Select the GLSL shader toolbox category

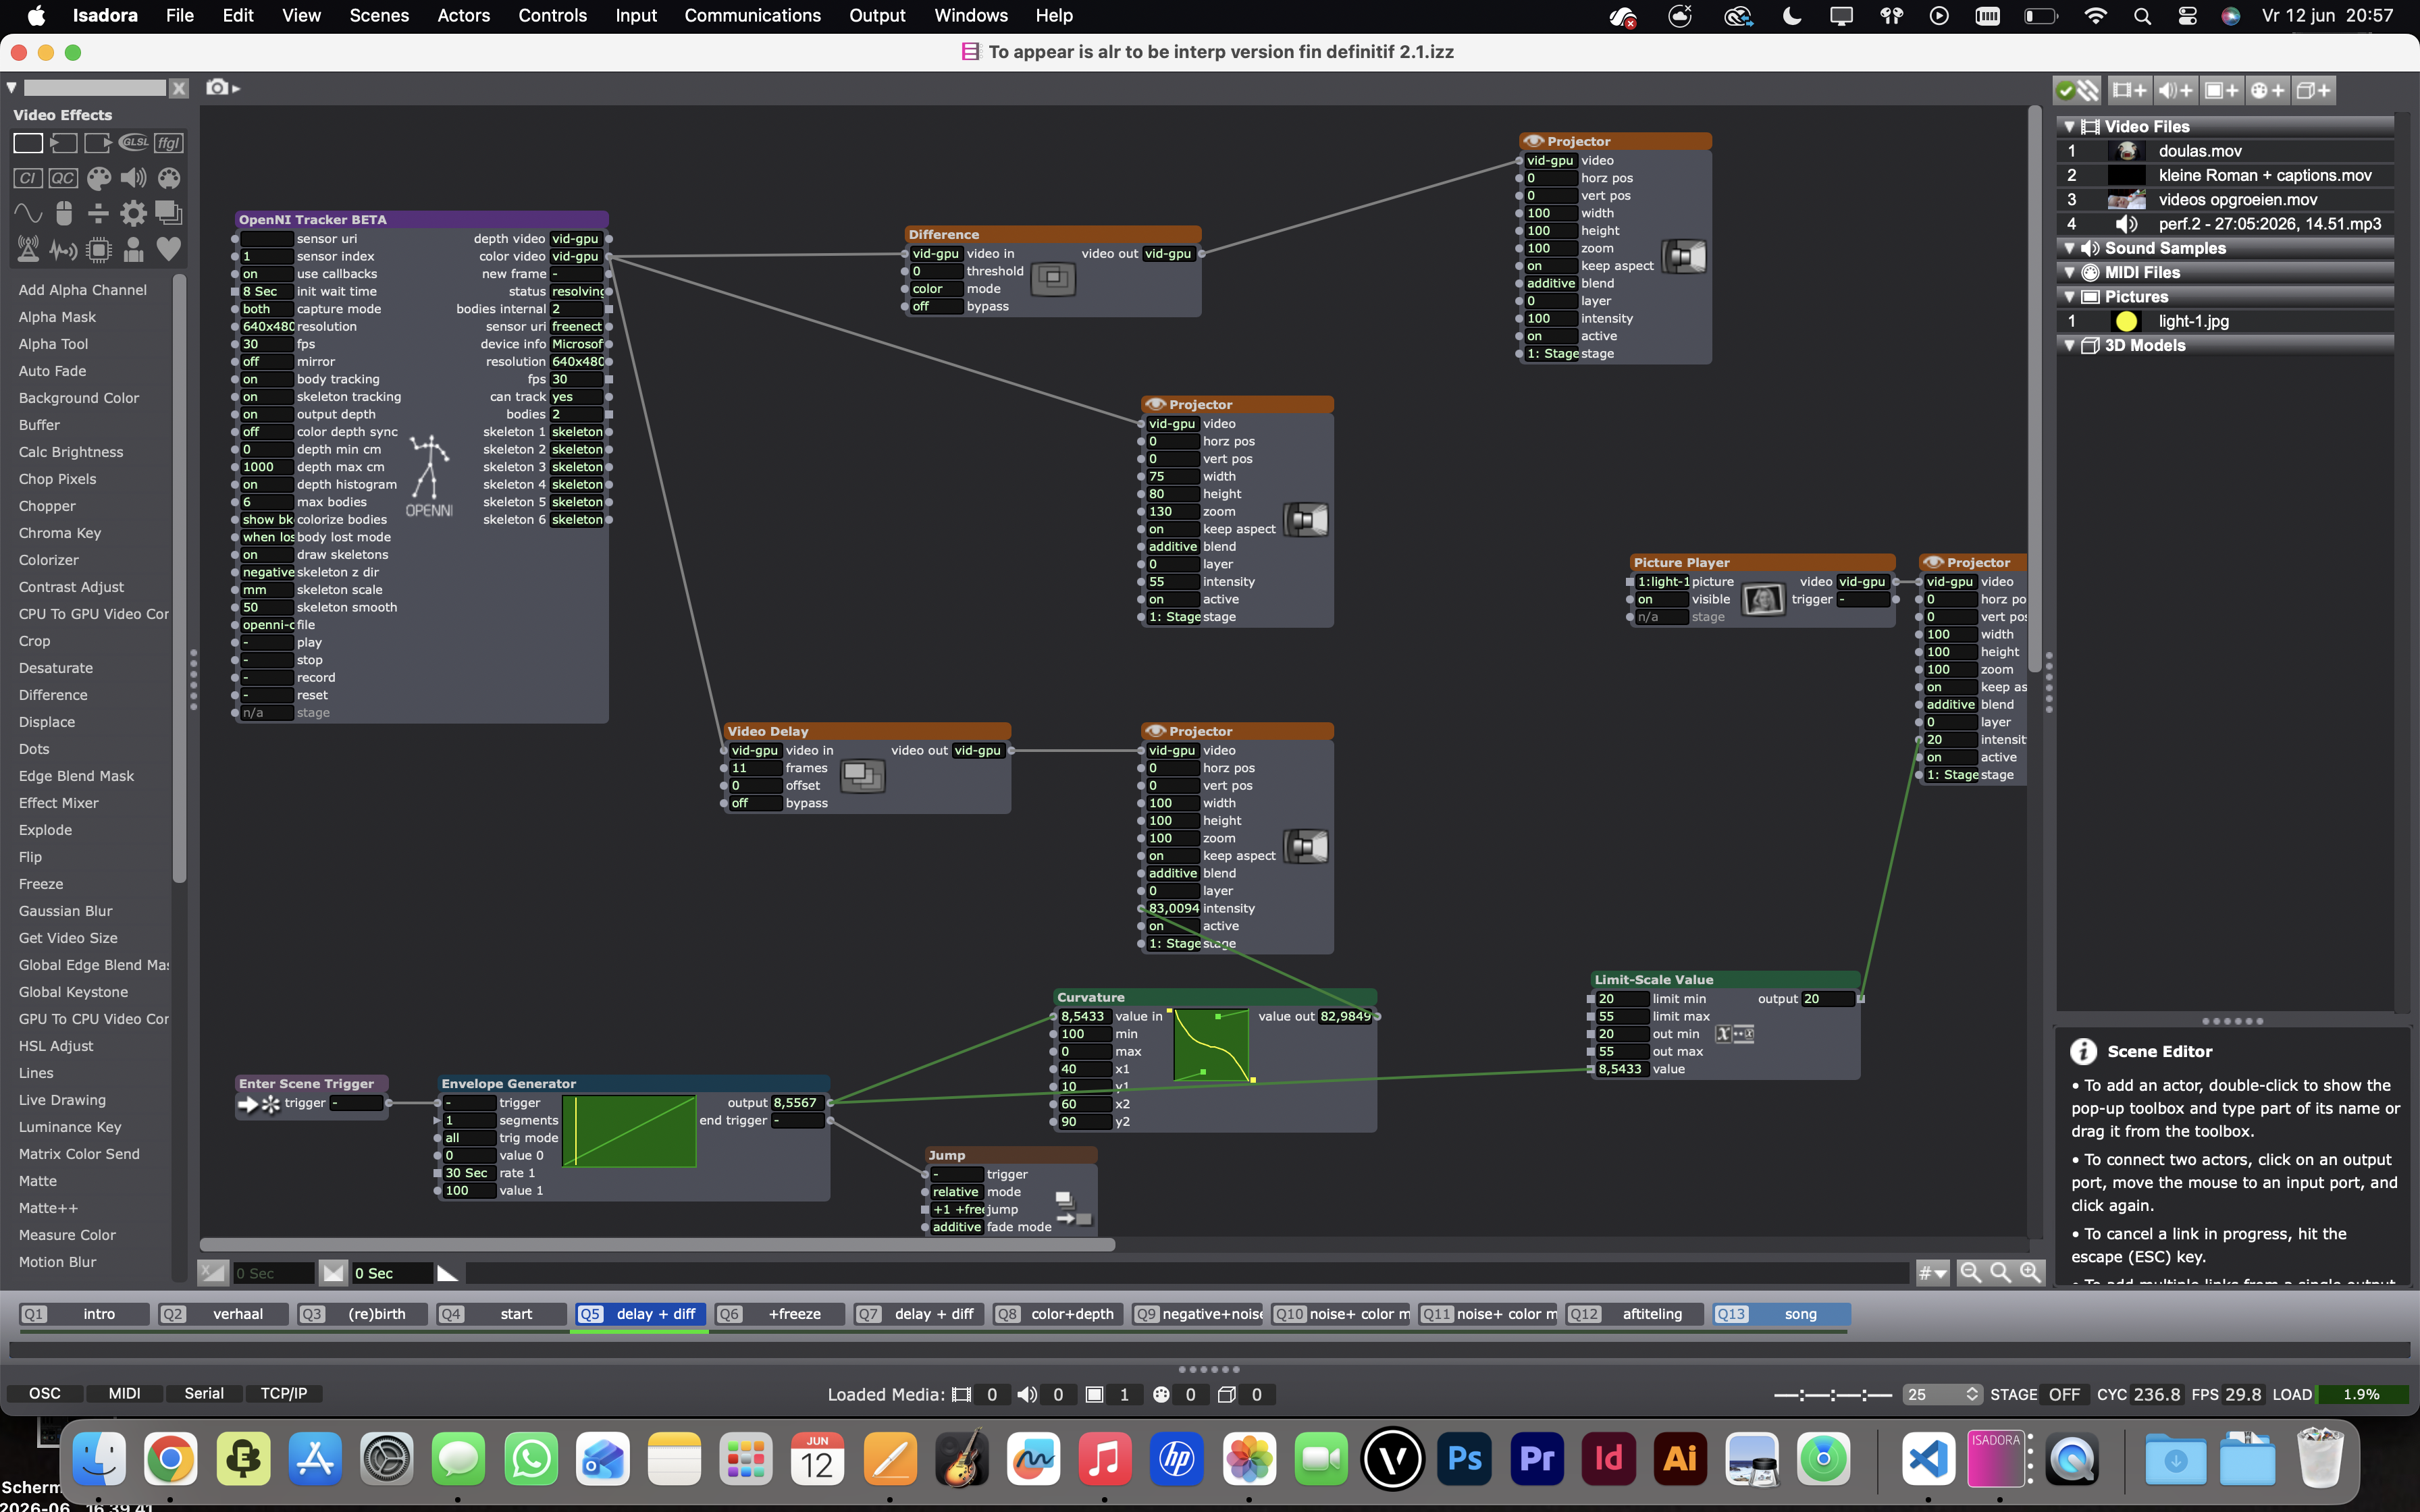tap(133, 143)
